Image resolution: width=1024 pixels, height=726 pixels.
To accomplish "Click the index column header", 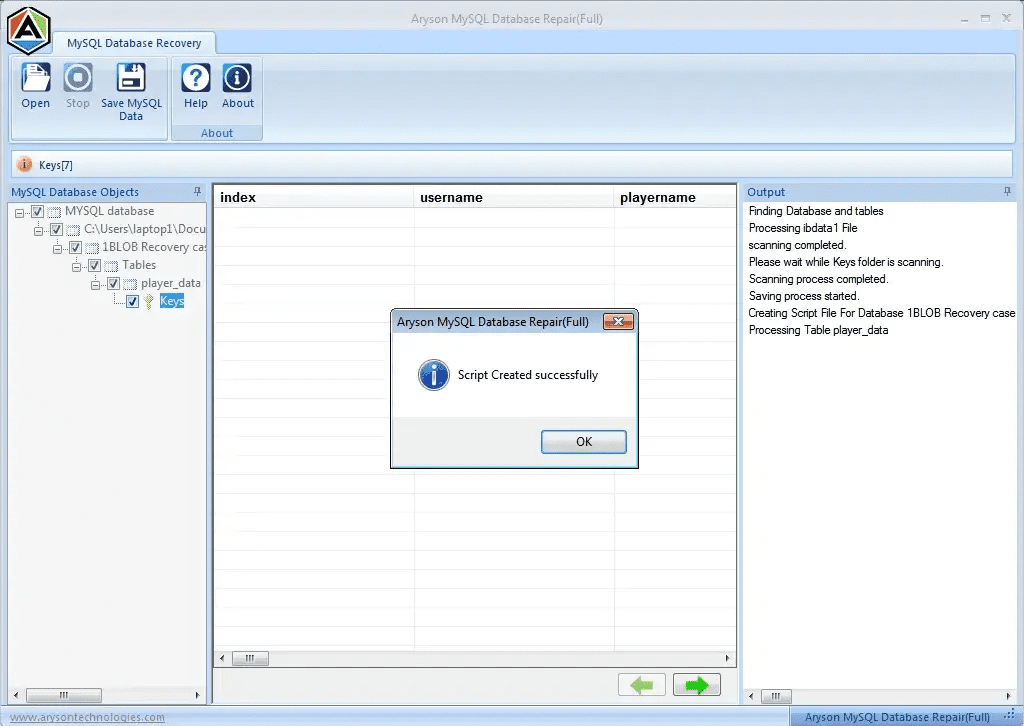I will point(313,198).
